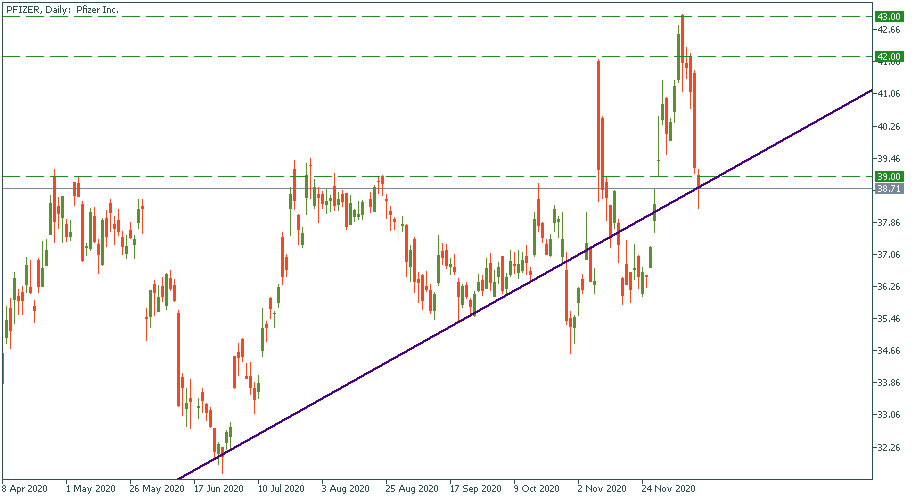
Task: Click the 24 Nov 2020 date label
Action: point(667,490)
